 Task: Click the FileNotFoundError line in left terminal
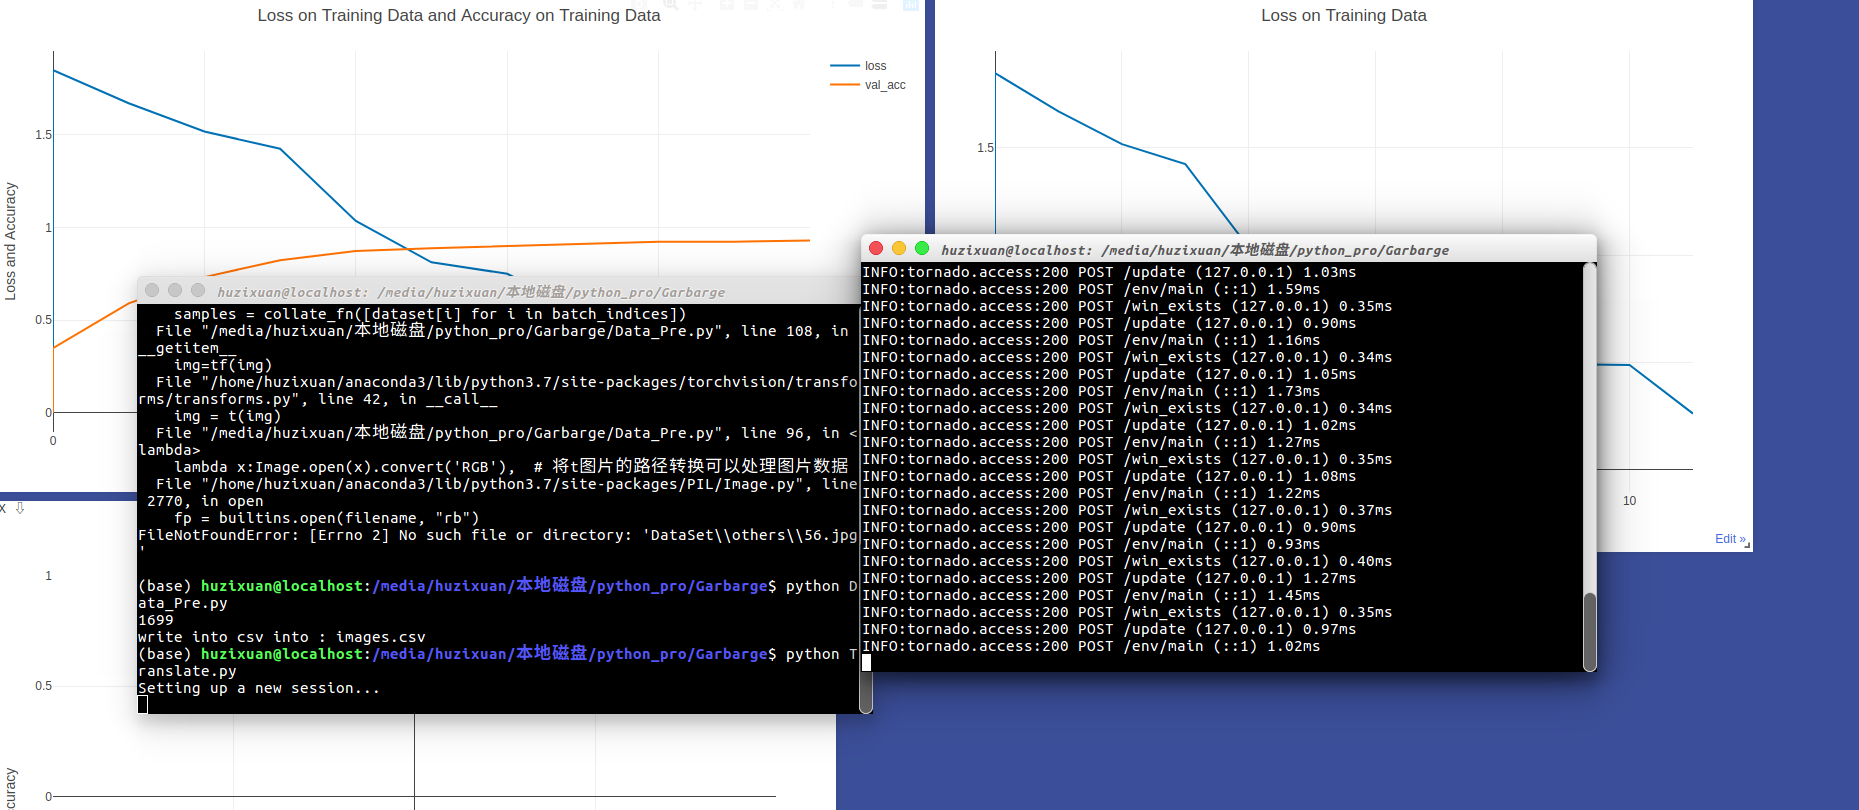point(497,535)
